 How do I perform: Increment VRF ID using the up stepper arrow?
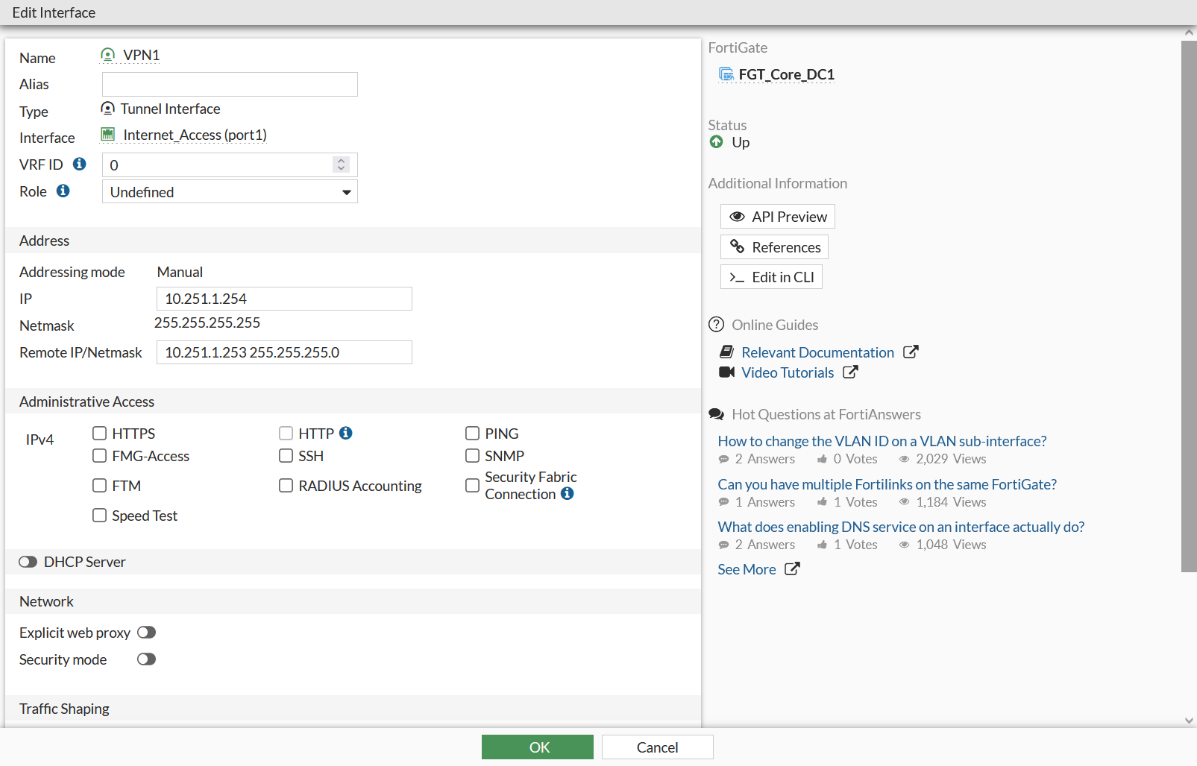341,160
